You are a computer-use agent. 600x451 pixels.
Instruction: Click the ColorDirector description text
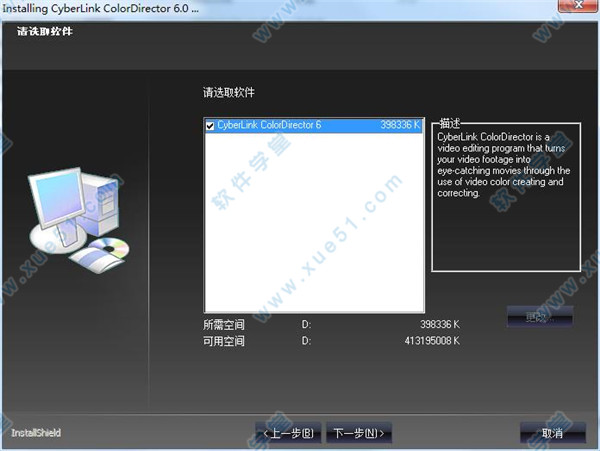coord(502,160)
